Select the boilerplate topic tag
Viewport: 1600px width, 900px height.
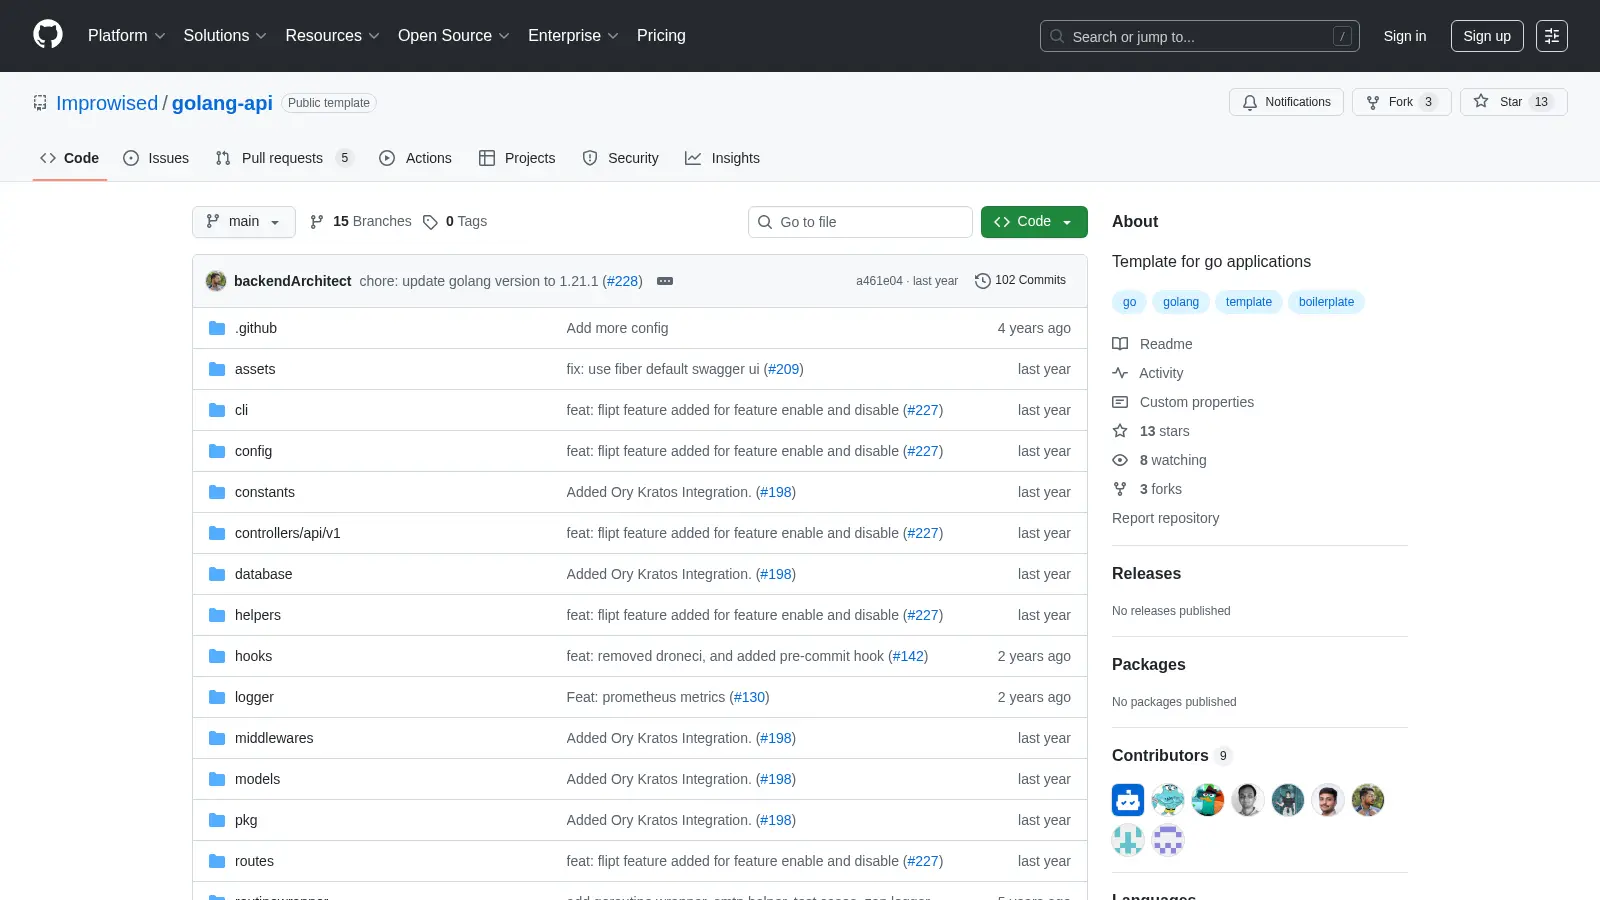[x=1326, y=302]
